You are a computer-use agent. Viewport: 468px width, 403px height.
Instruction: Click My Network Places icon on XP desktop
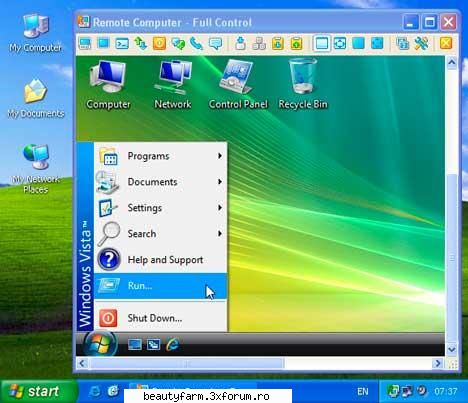coord(36,169)
